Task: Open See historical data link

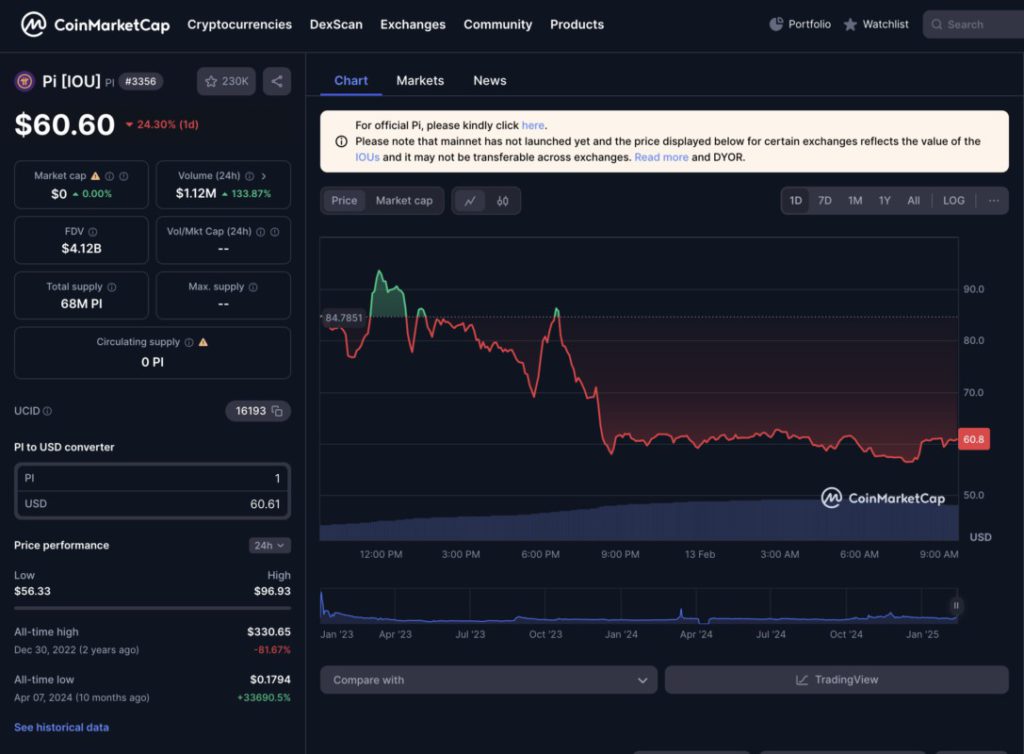Action: 61,728
